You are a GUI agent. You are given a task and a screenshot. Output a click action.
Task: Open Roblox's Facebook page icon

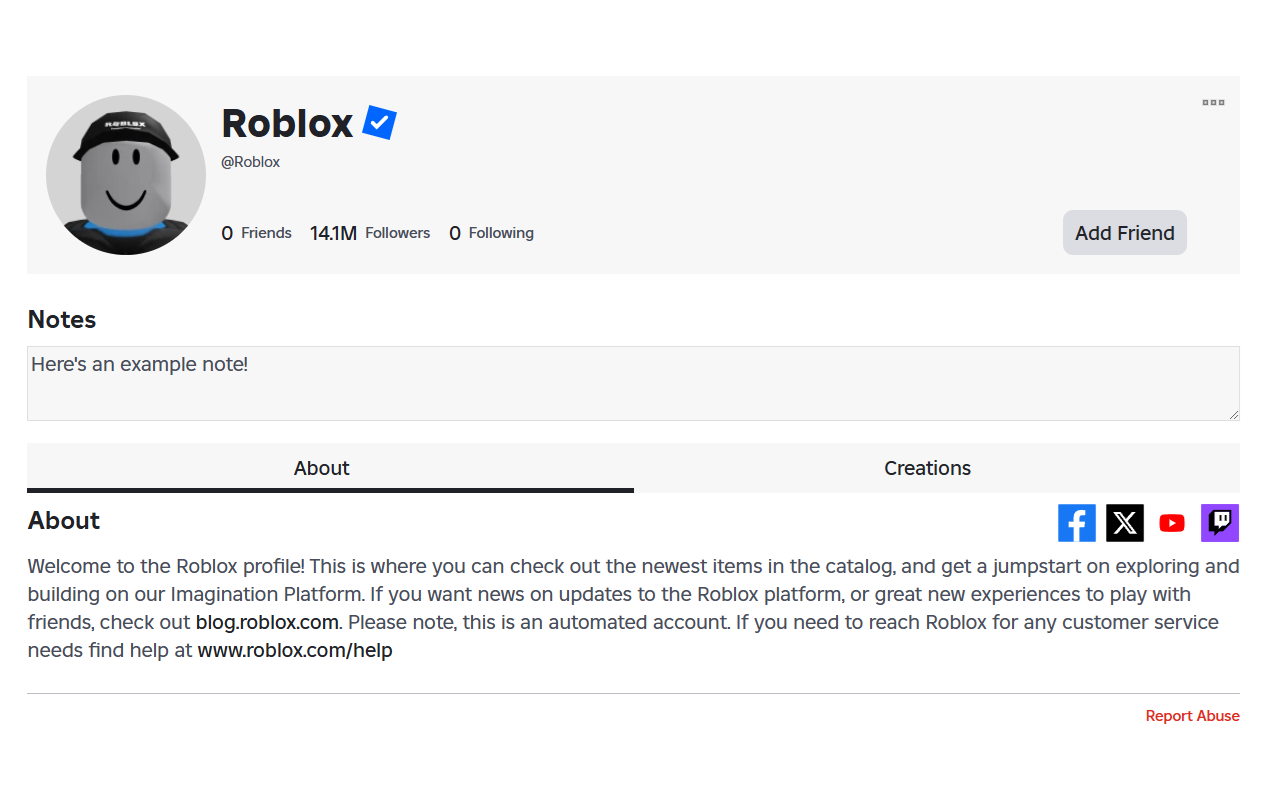click(1076, 522)
